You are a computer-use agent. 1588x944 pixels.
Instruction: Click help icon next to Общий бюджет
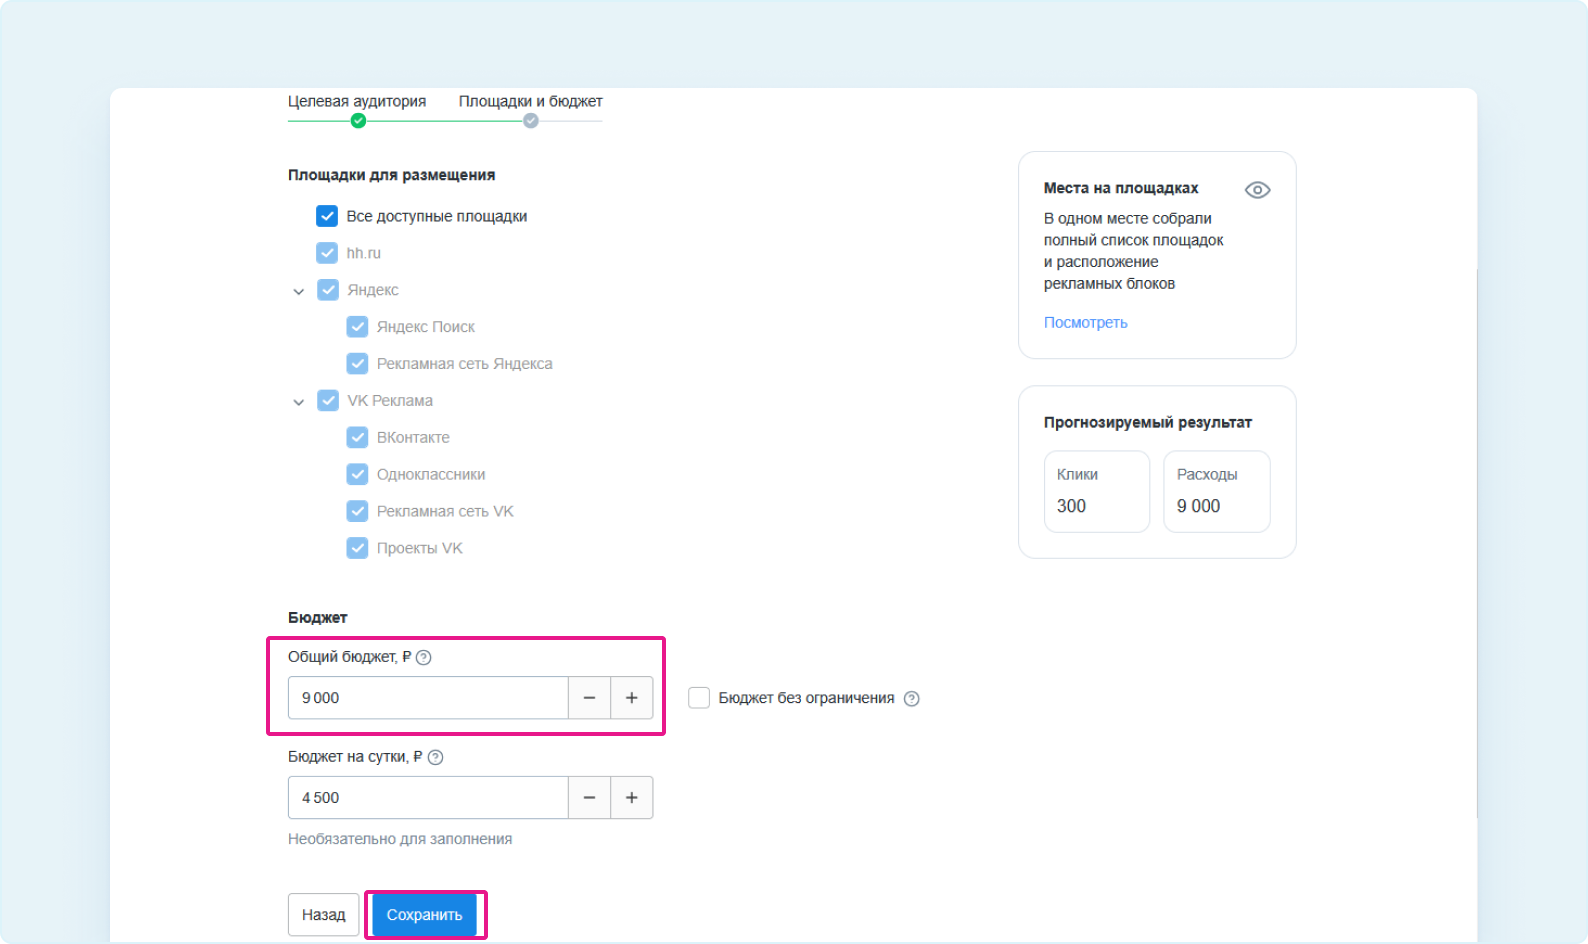tap(423, 657)
